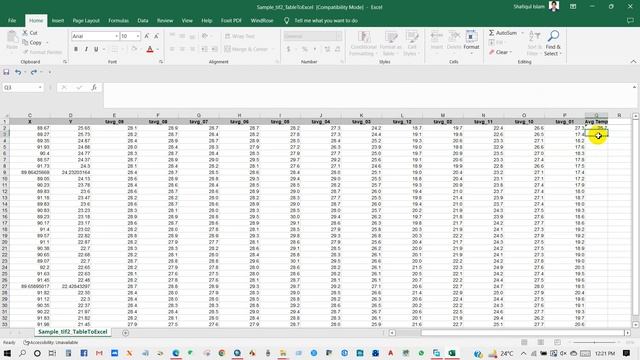Switch to the Formulas tab
640x360 pixels.
coord(118,20)
